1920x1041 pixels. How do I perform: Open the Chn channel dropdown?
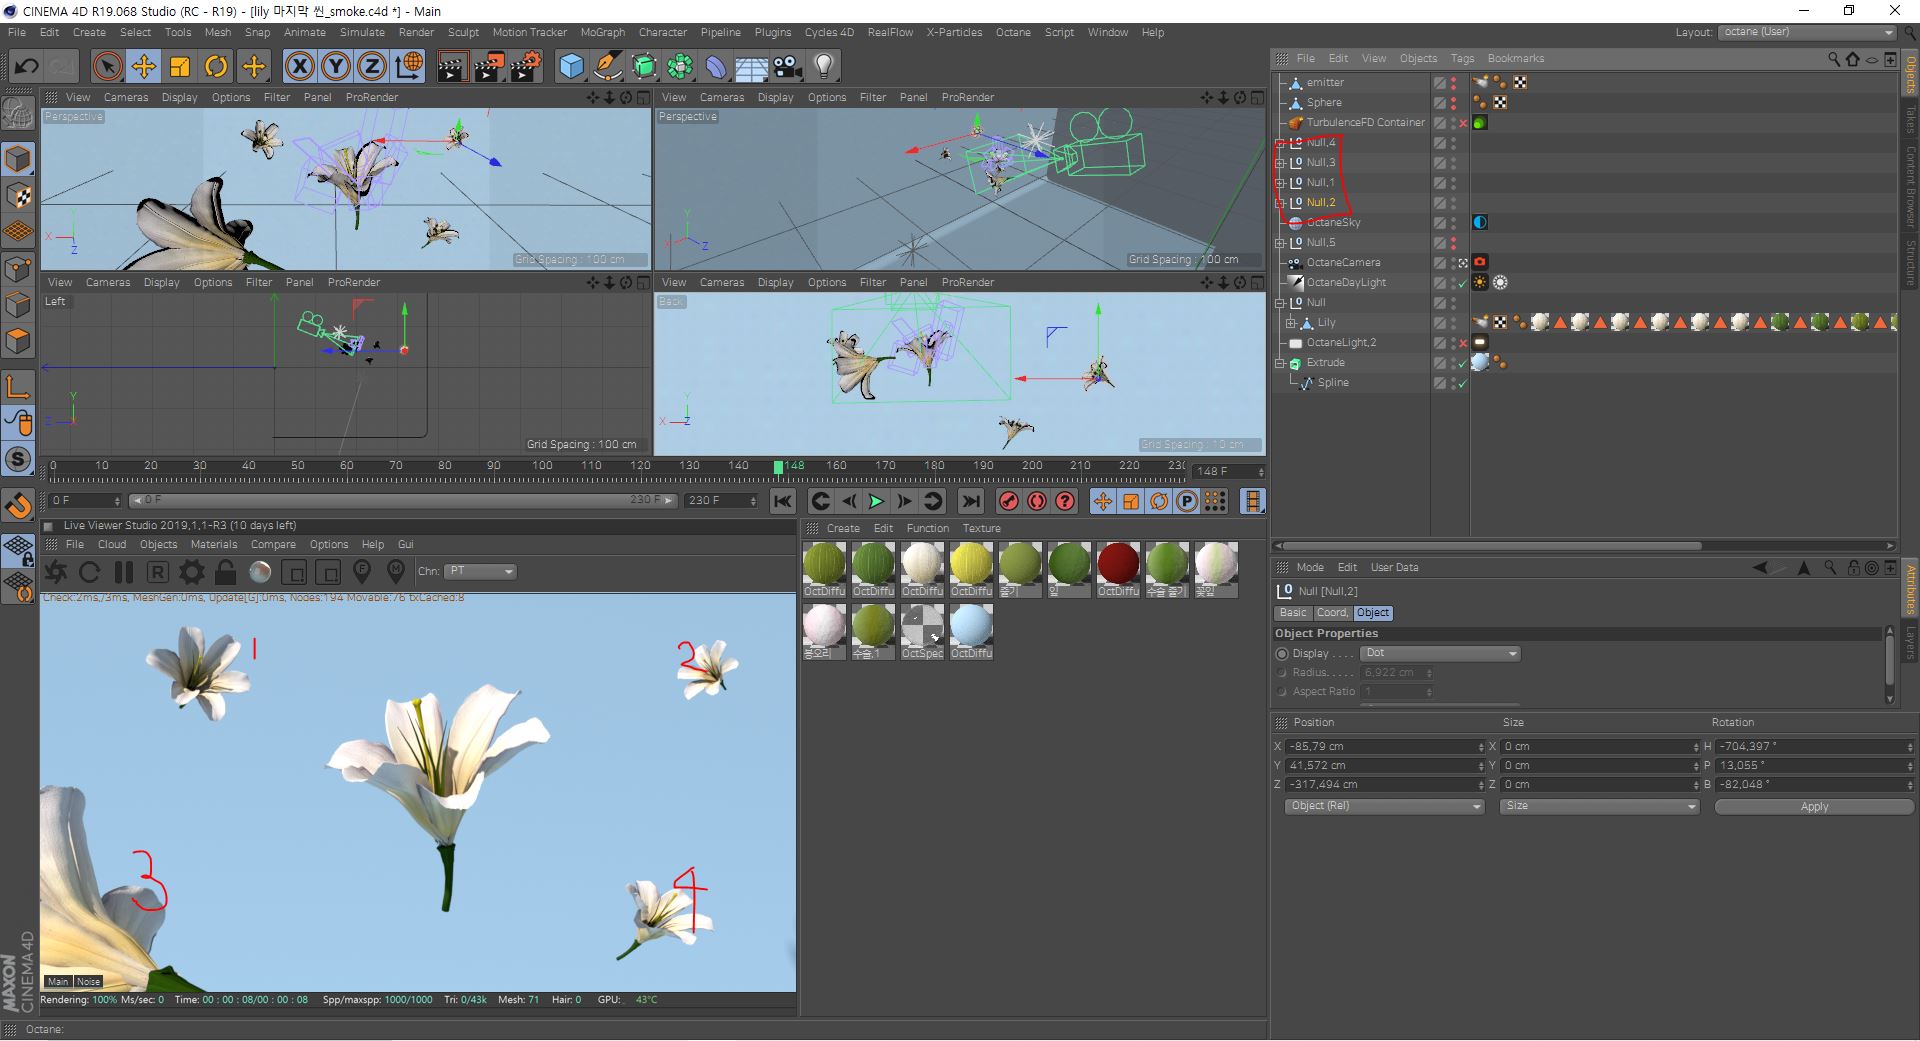click(480, 571)
